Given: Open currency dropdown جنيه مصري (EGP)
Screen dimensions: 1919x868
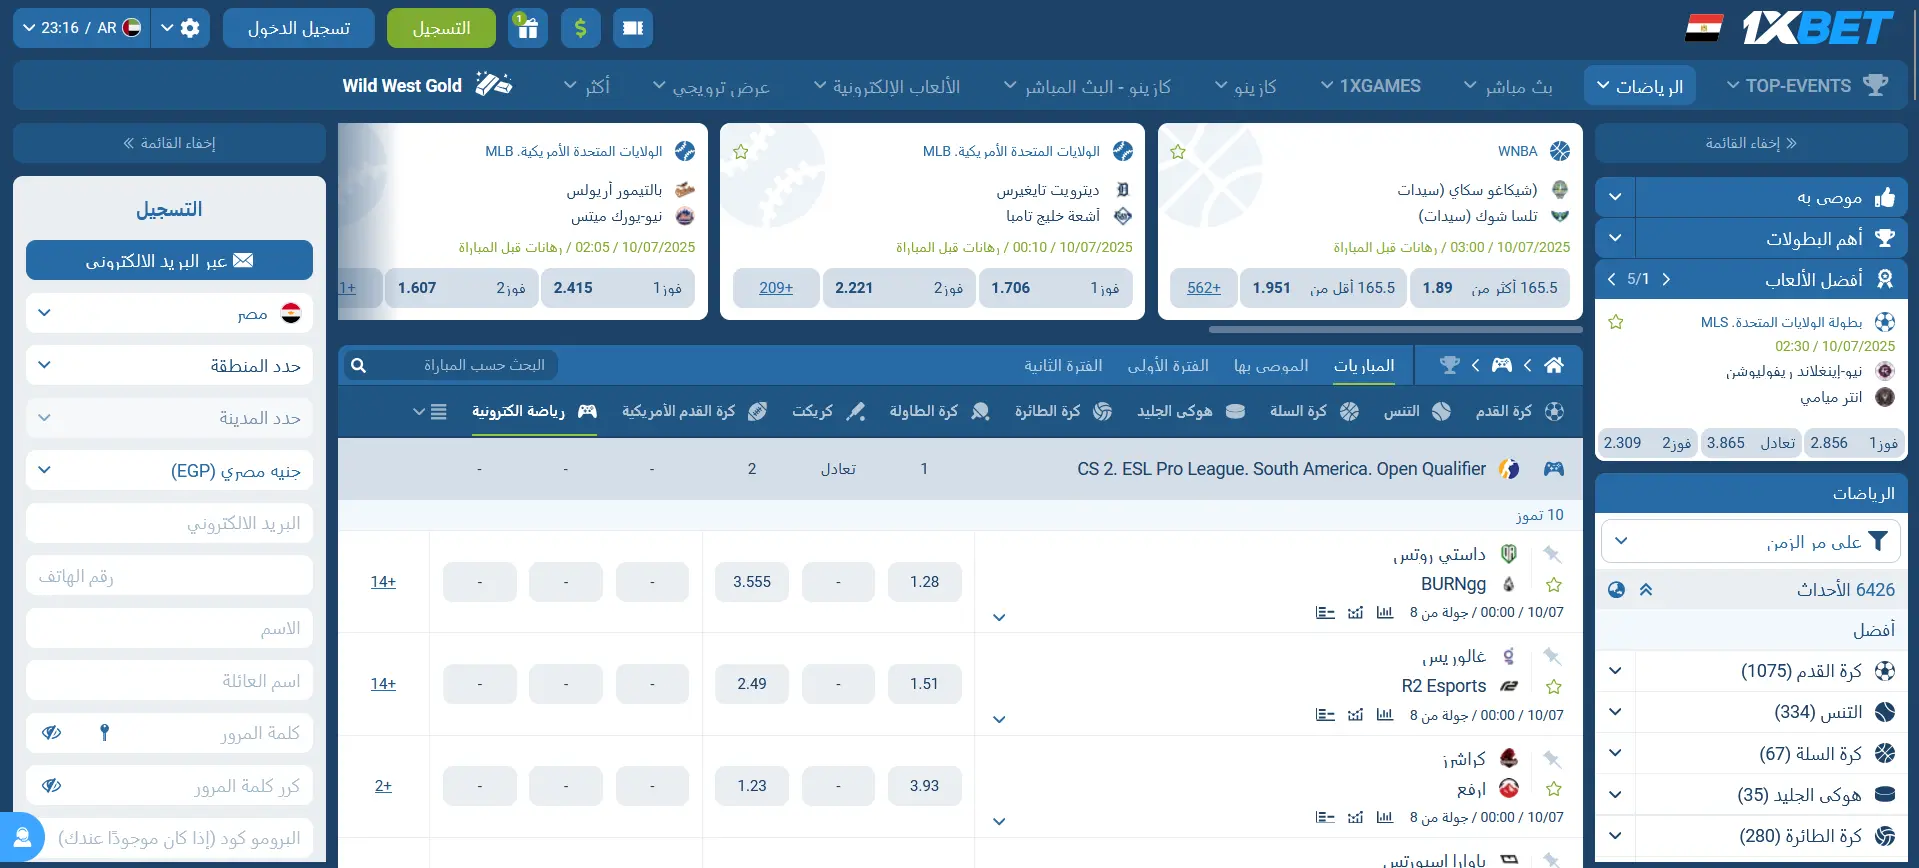Looking at the screenshot, I should click(x=169, y=470).
